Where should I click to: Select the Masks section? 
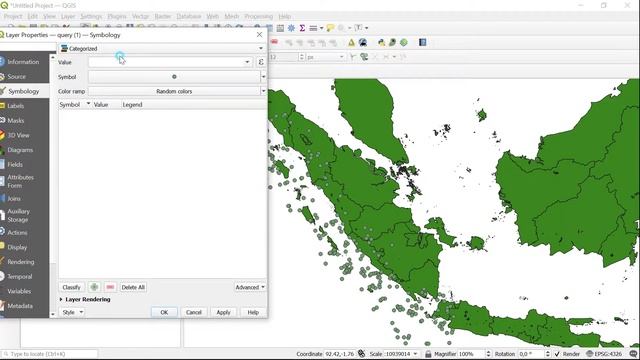(16, 121)
